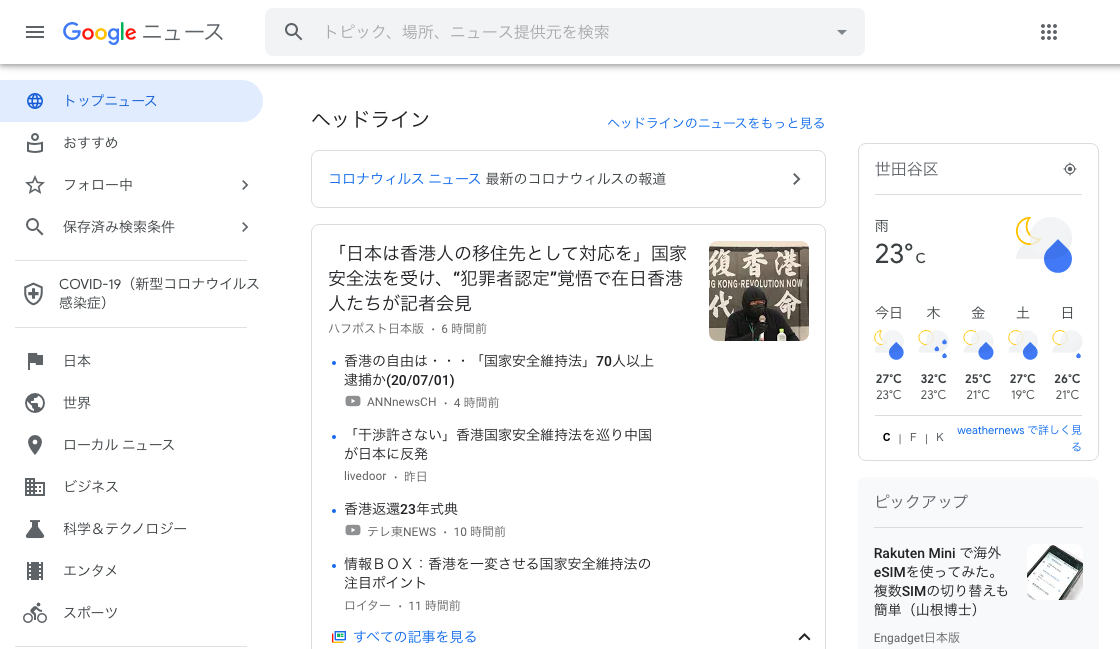
Task: Open 香港返還23年式典 article
Action: click(x=401, y=509)
